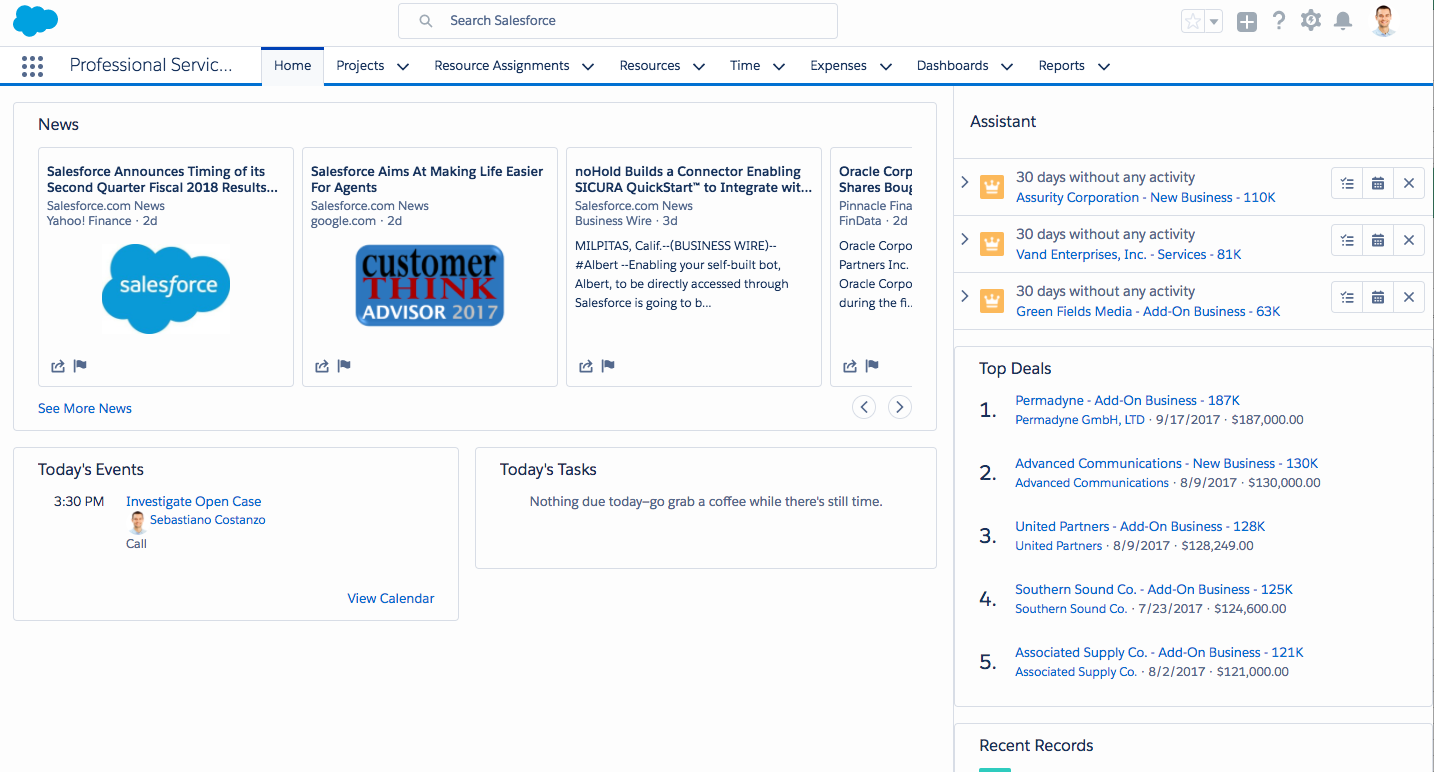Expand the Vand Enterprises assistant item
Screen dimensions: 1434x772
965,239
